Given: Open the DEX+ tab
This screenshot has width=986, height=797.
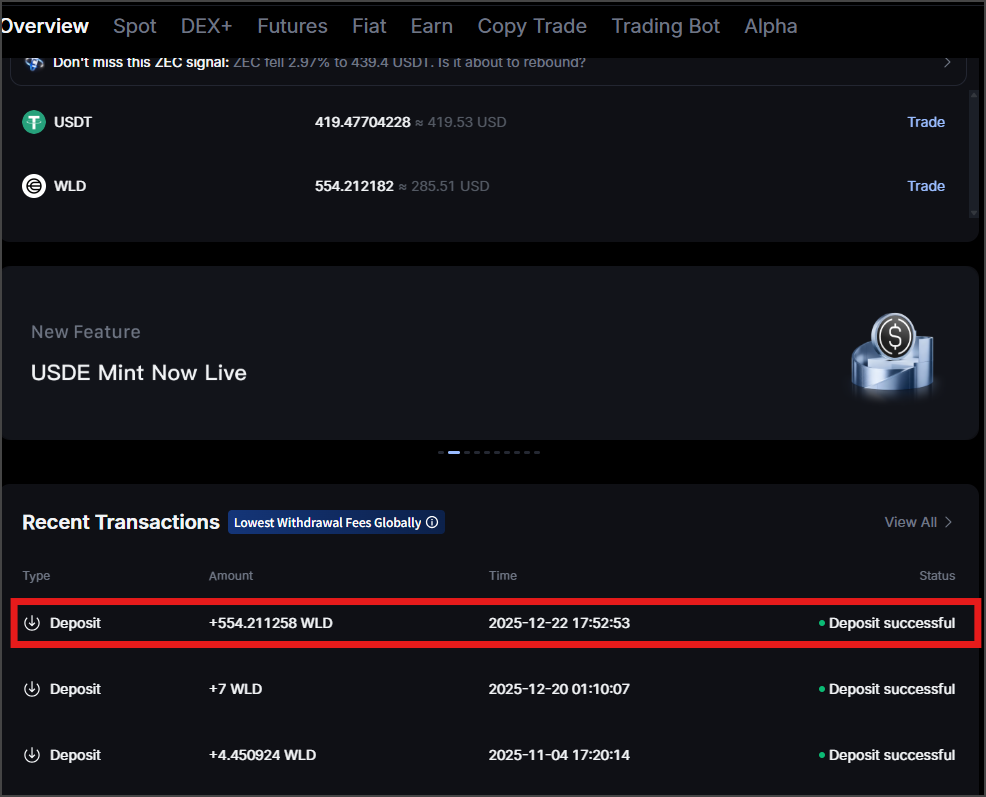Looking at the screenshot, I should [x=206, y=26].
